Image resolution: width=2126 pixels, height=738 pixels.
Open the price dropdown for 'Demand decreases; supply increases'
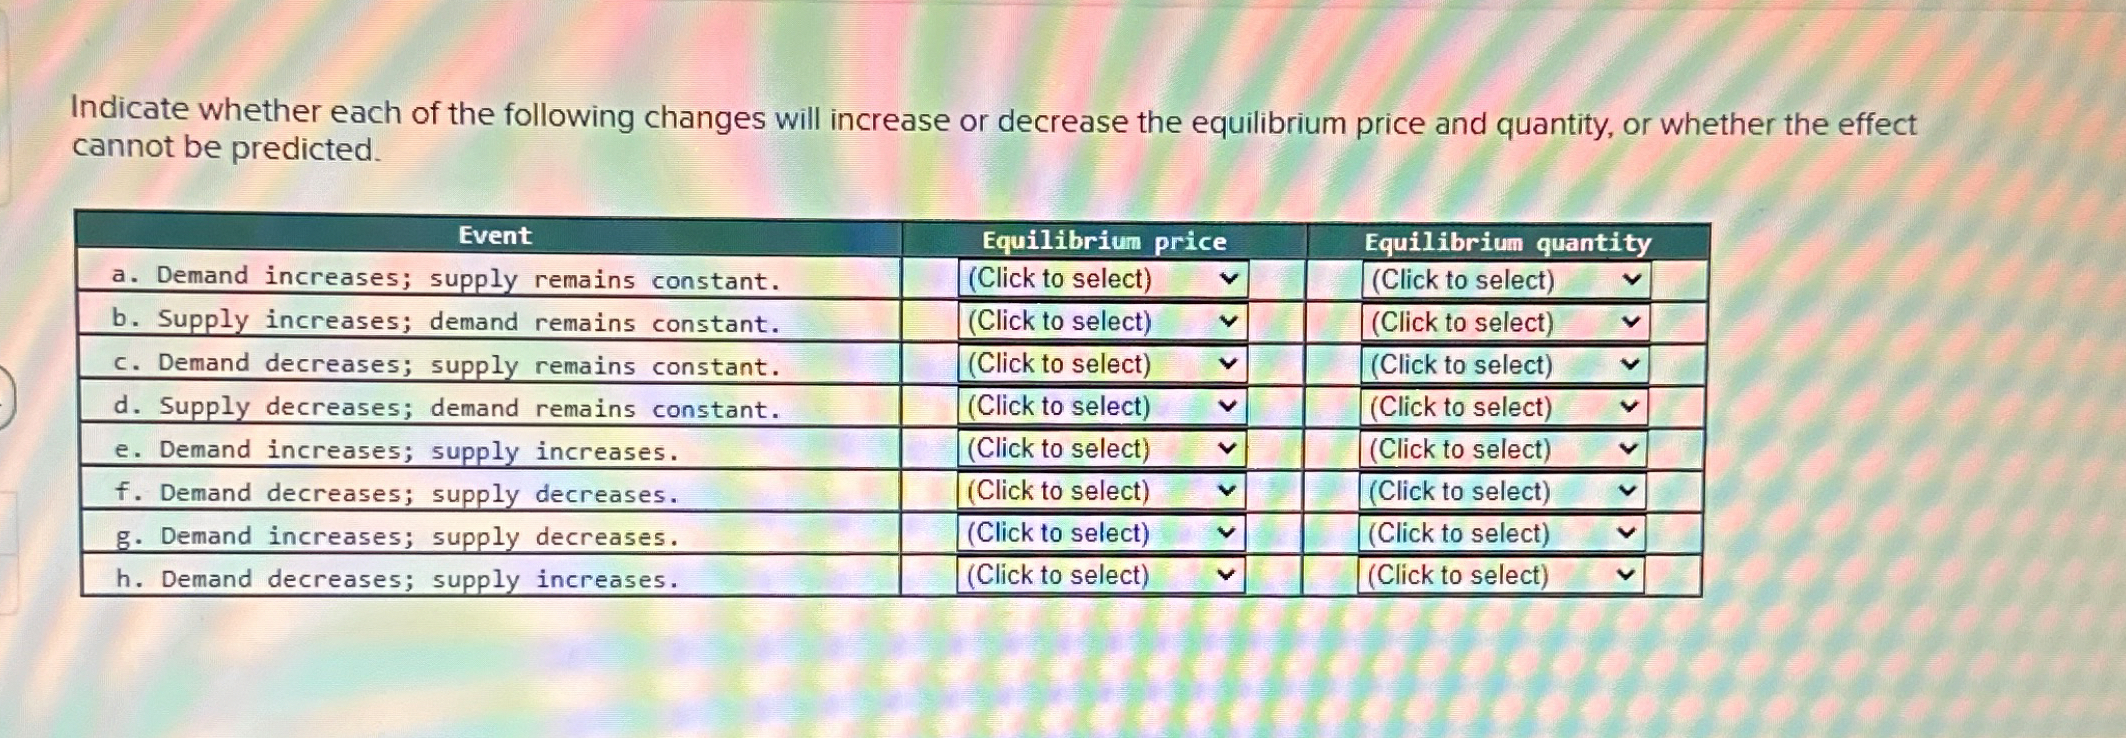tap(1100, 574)
